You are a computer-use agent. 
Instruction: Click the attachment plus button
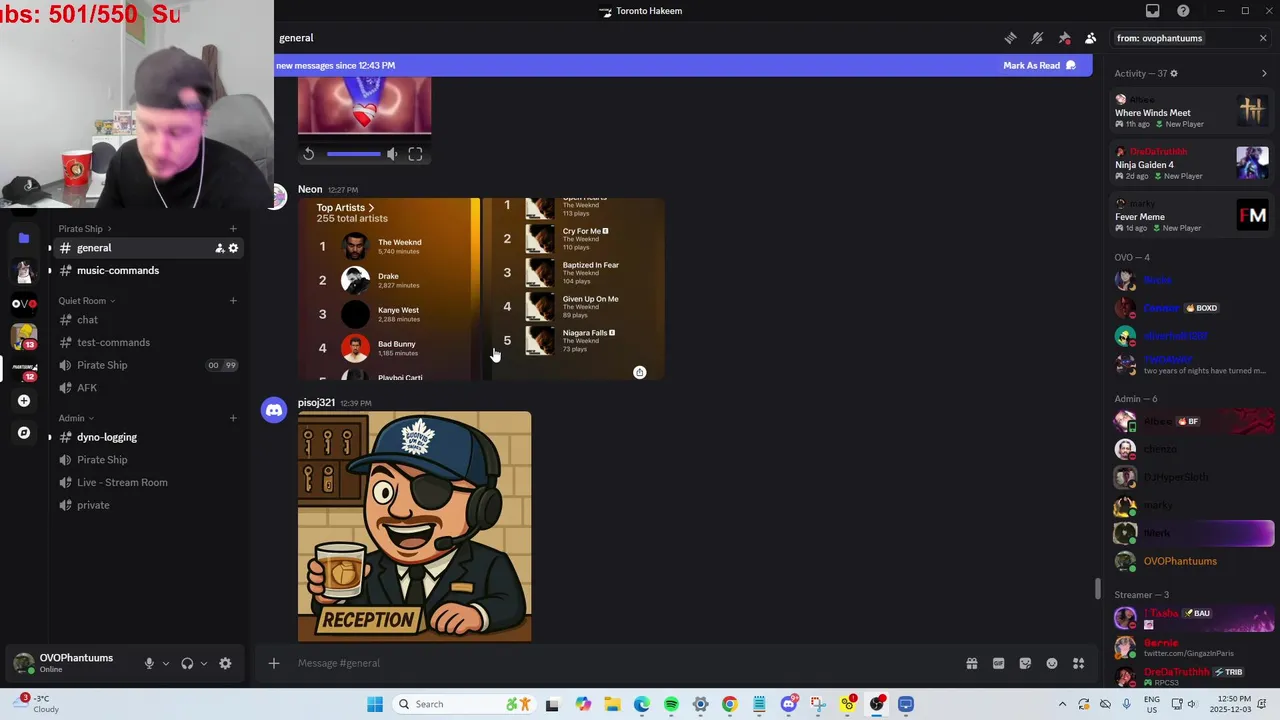(x=273, y=663)
